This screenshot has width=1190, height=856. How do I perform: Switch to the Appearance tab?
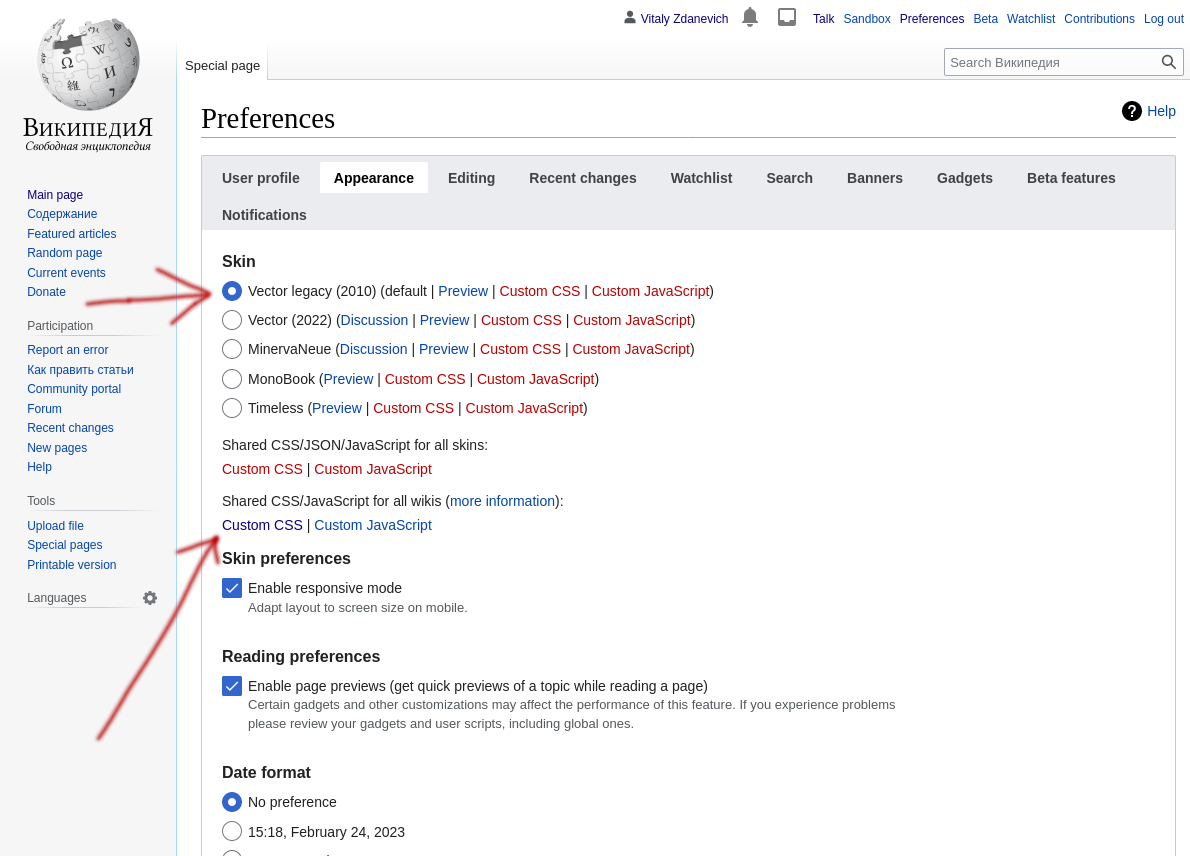pyautogui.click(x=373, y=178)
